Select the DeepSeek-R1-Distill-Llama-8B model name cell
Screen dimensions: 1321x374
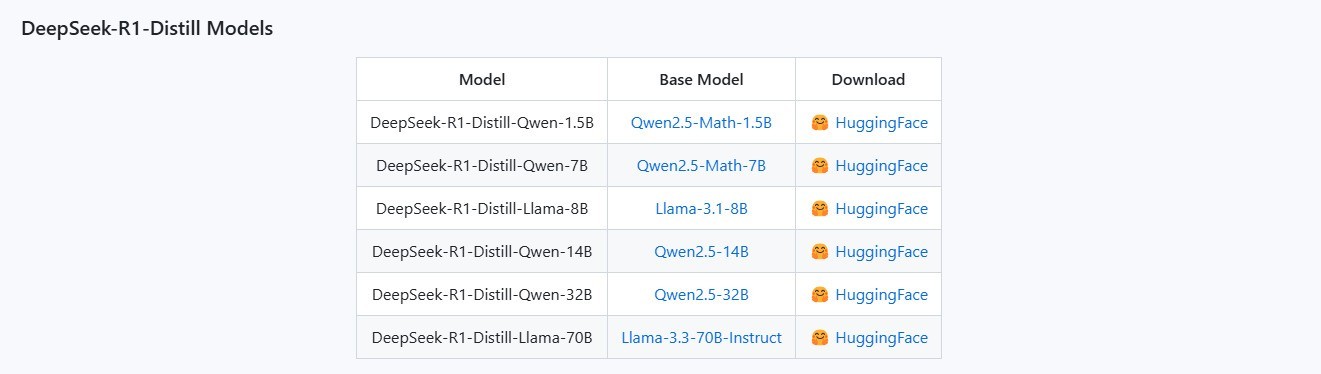pos(482,209)
